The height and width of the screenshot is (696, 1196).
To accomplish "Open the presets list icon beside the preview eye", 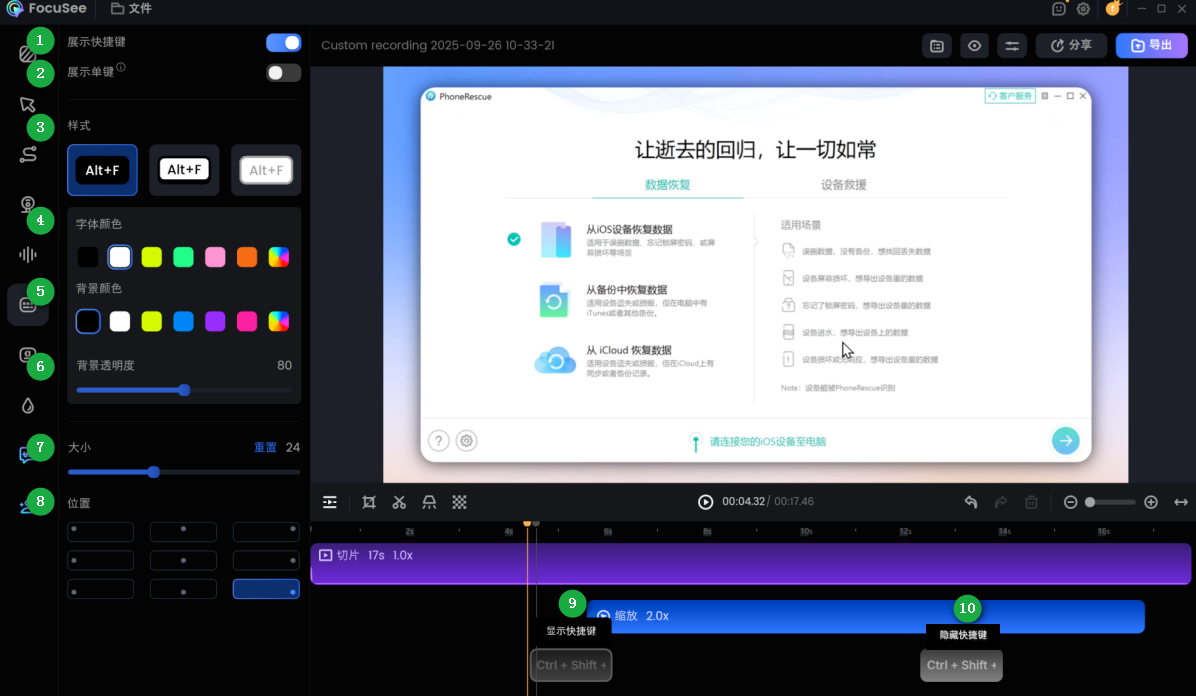I will [937, 46].
